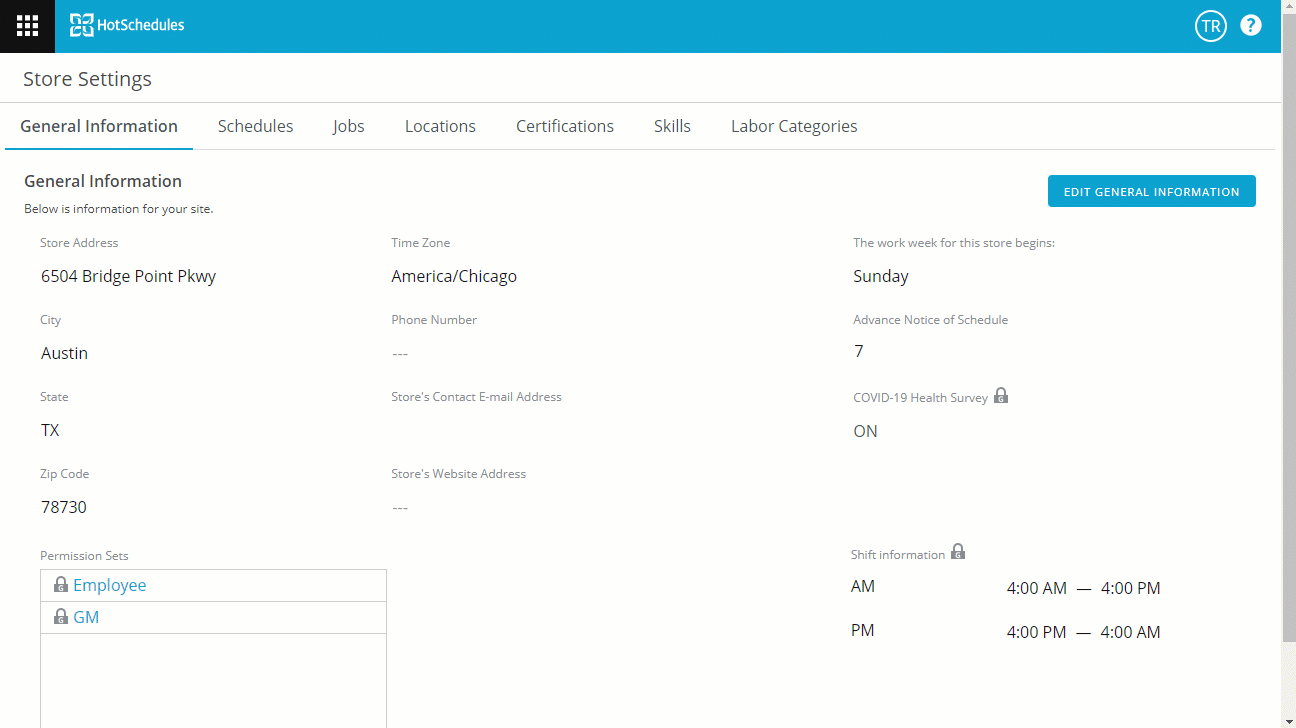The image size is (1296, 728).
Task: Open the GM permission set link
Action: click(x=86, y=617)
